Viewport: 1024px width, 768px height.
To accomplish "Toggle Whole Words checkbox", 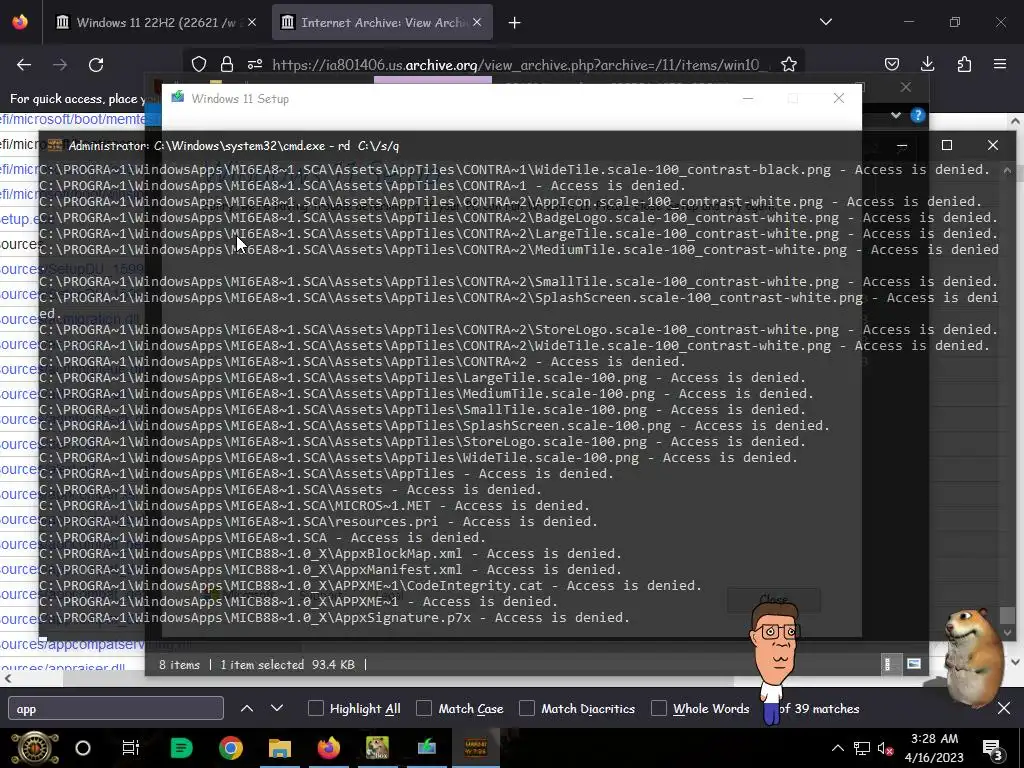I will click(658, 709).
